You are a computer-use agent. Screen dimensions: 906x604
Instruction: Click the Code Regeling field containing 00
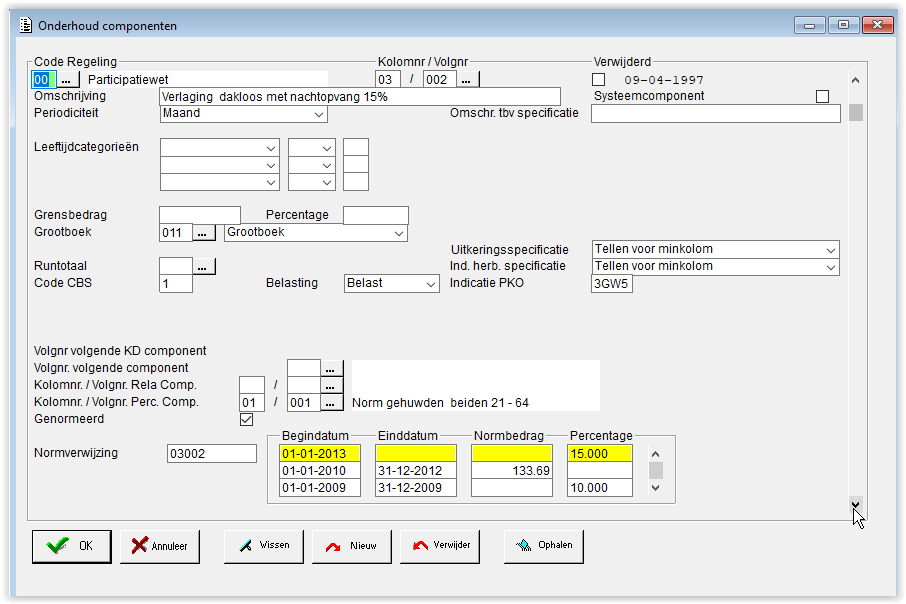(43, 80)
